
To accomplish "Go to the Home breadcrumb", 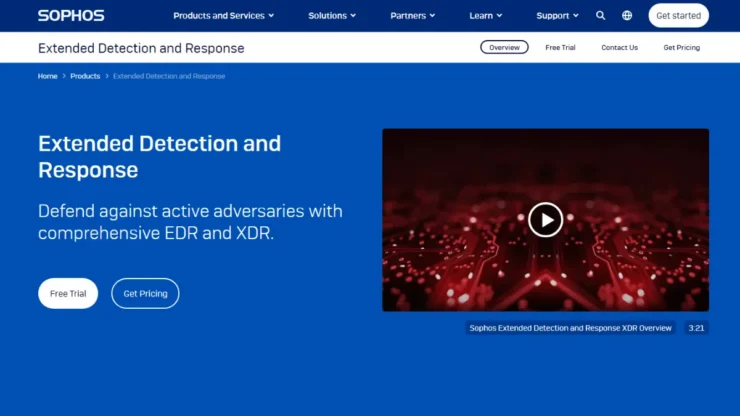I will pyautogui.click(x=47, y=76).
